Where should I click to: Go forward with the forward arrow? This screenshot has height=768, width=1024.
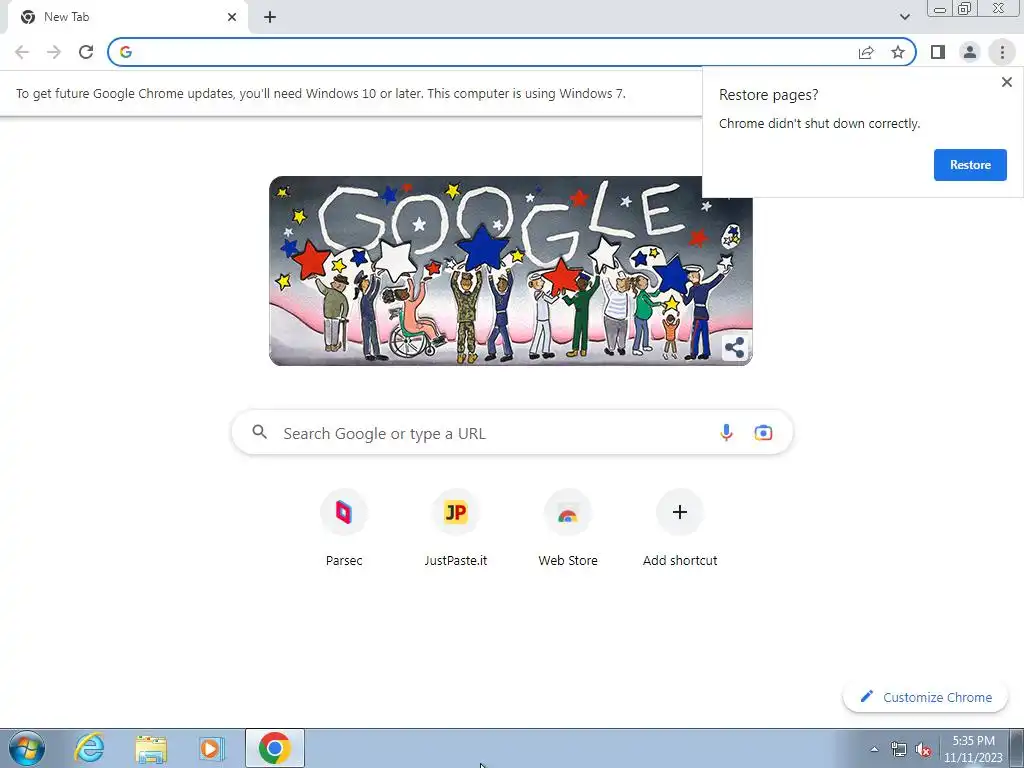point(54,52)
